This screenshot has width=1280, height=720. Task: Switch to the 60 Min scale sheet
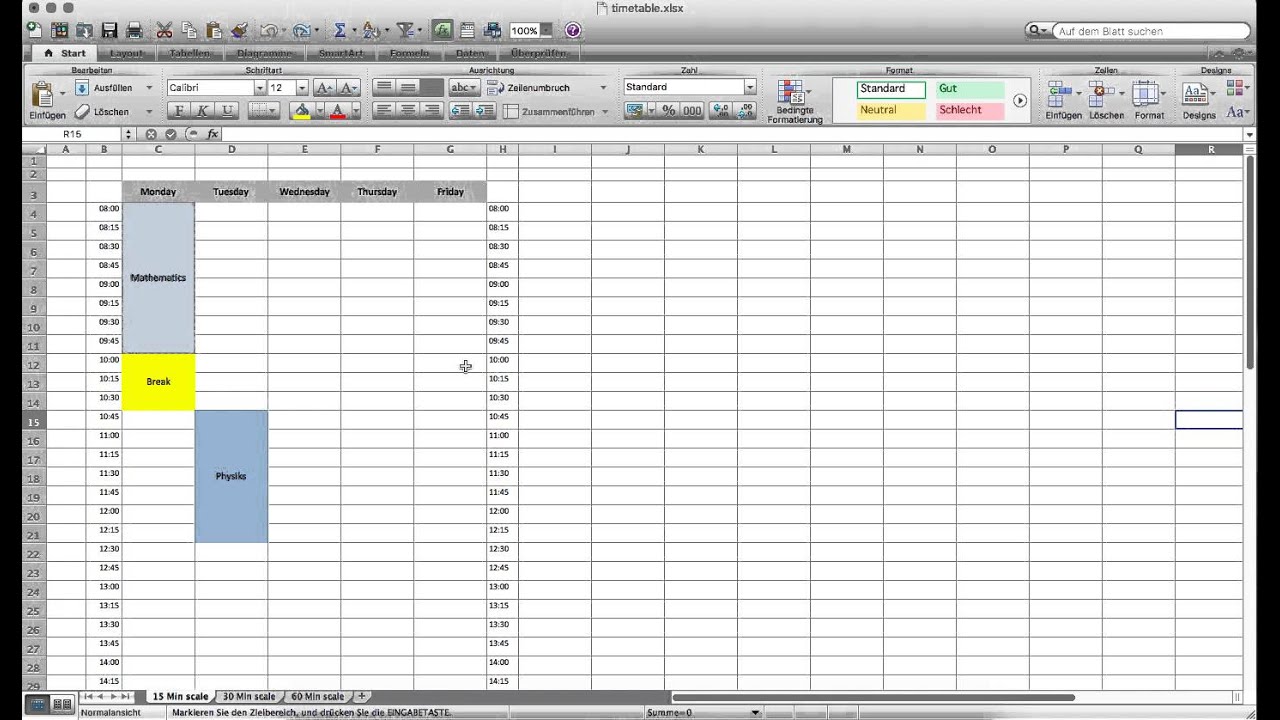[317, 697]
